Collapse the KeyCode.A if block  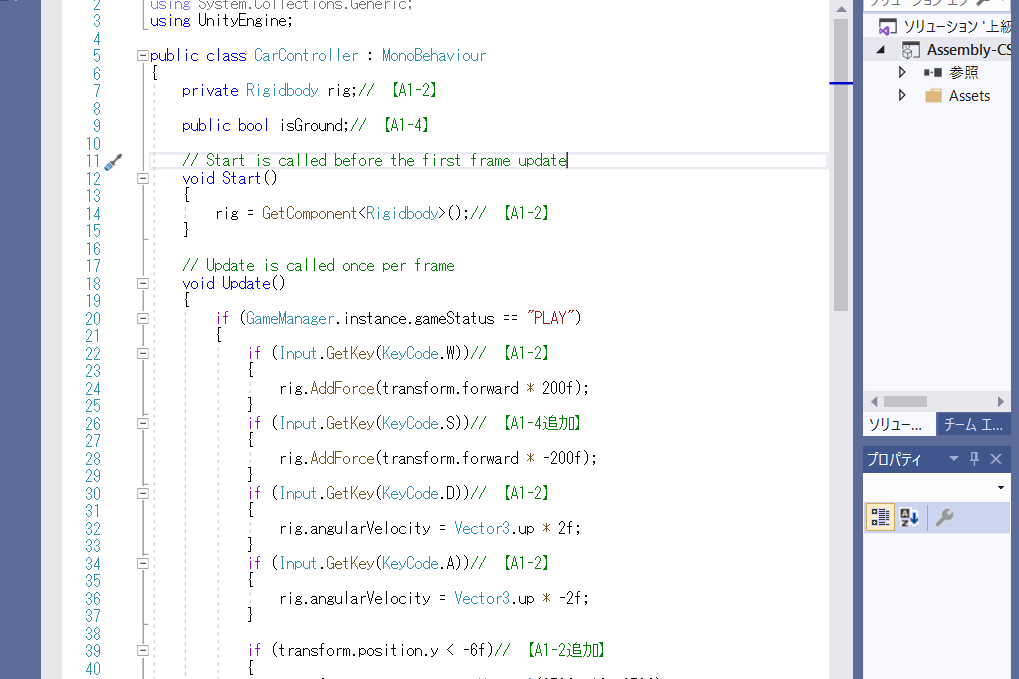coord(142,564)
